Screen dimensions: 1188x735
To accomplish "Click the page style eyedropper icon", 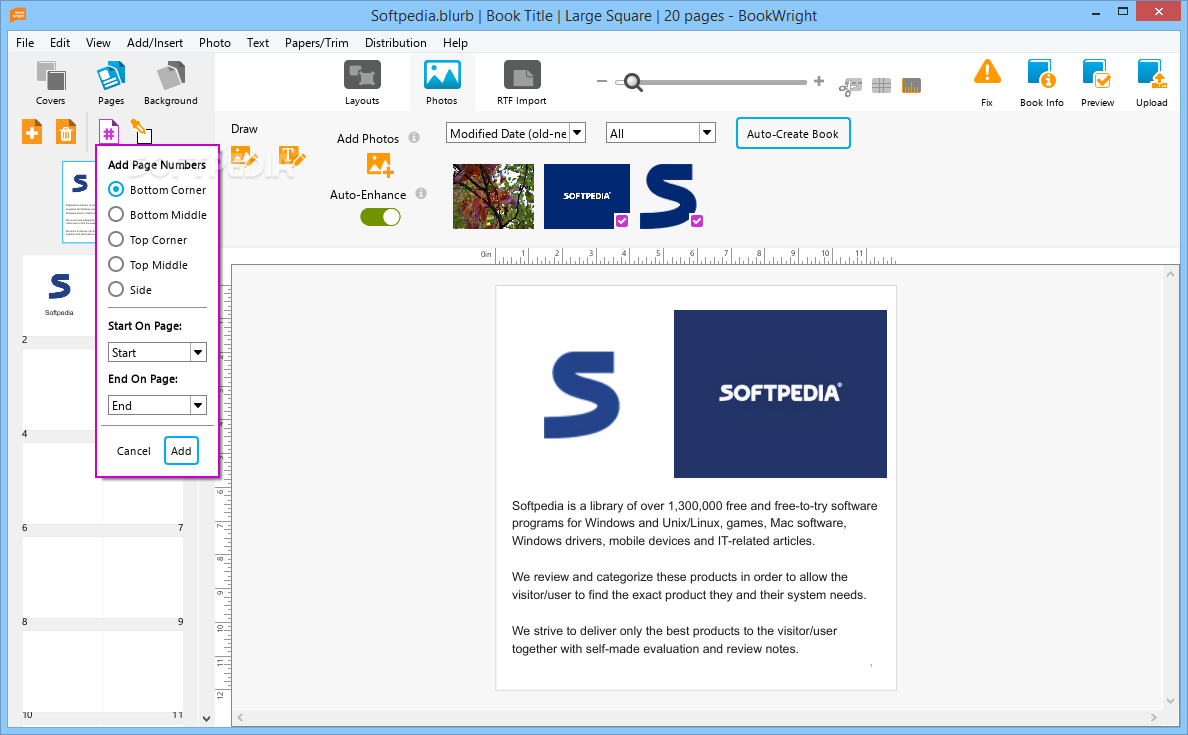I will 141,131.
